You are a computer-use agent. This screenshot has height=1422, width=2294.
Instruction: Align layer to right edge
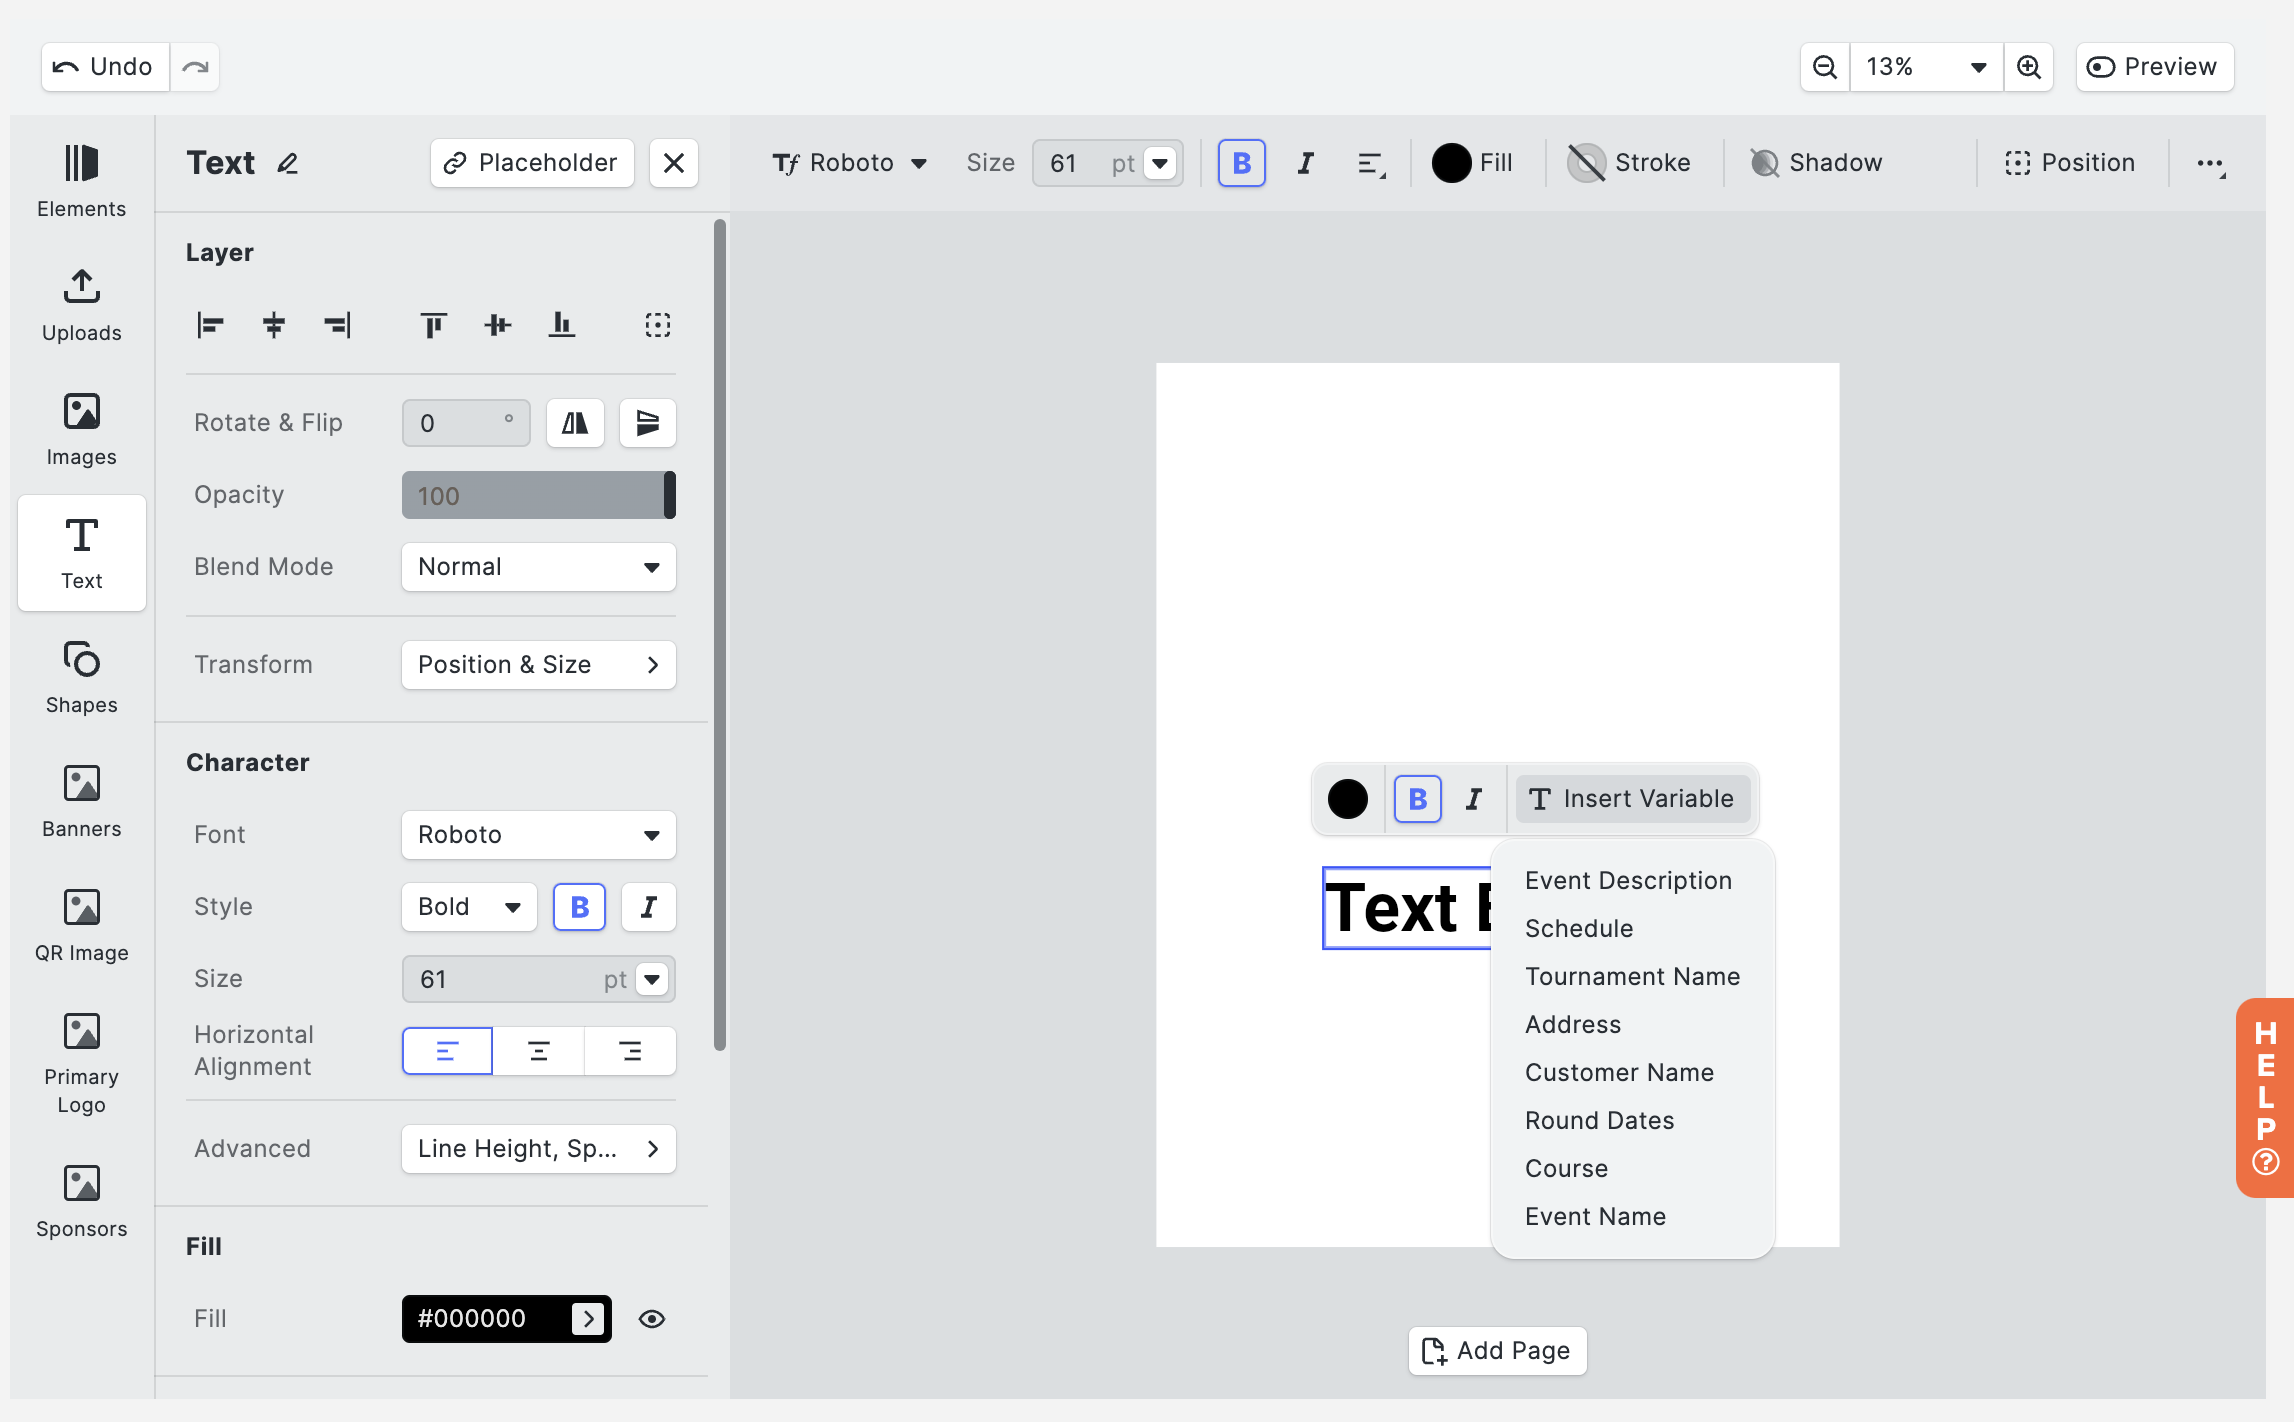338,325
